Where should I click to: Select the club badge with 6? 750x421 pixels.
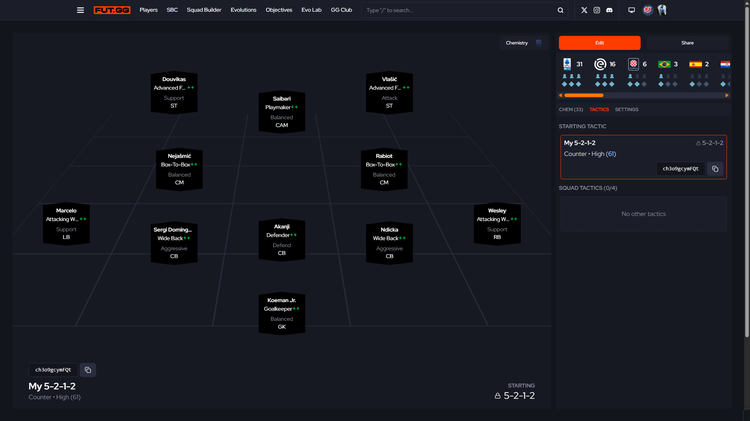click(633, 64)
